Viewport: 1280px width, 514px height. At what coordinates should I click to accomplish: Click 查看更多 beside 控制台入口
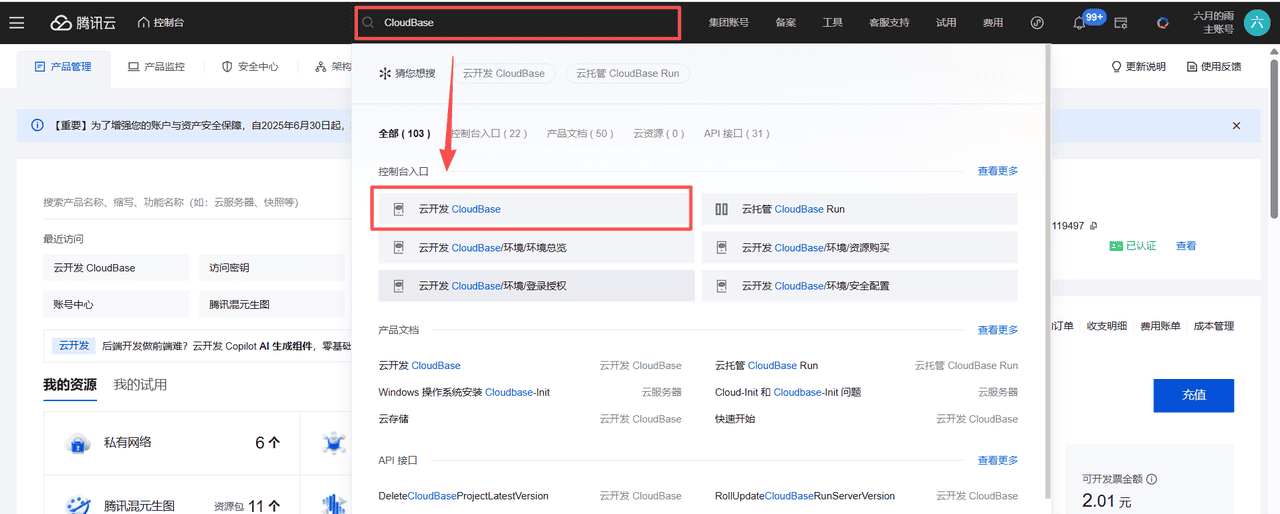[x=998, y=171]
